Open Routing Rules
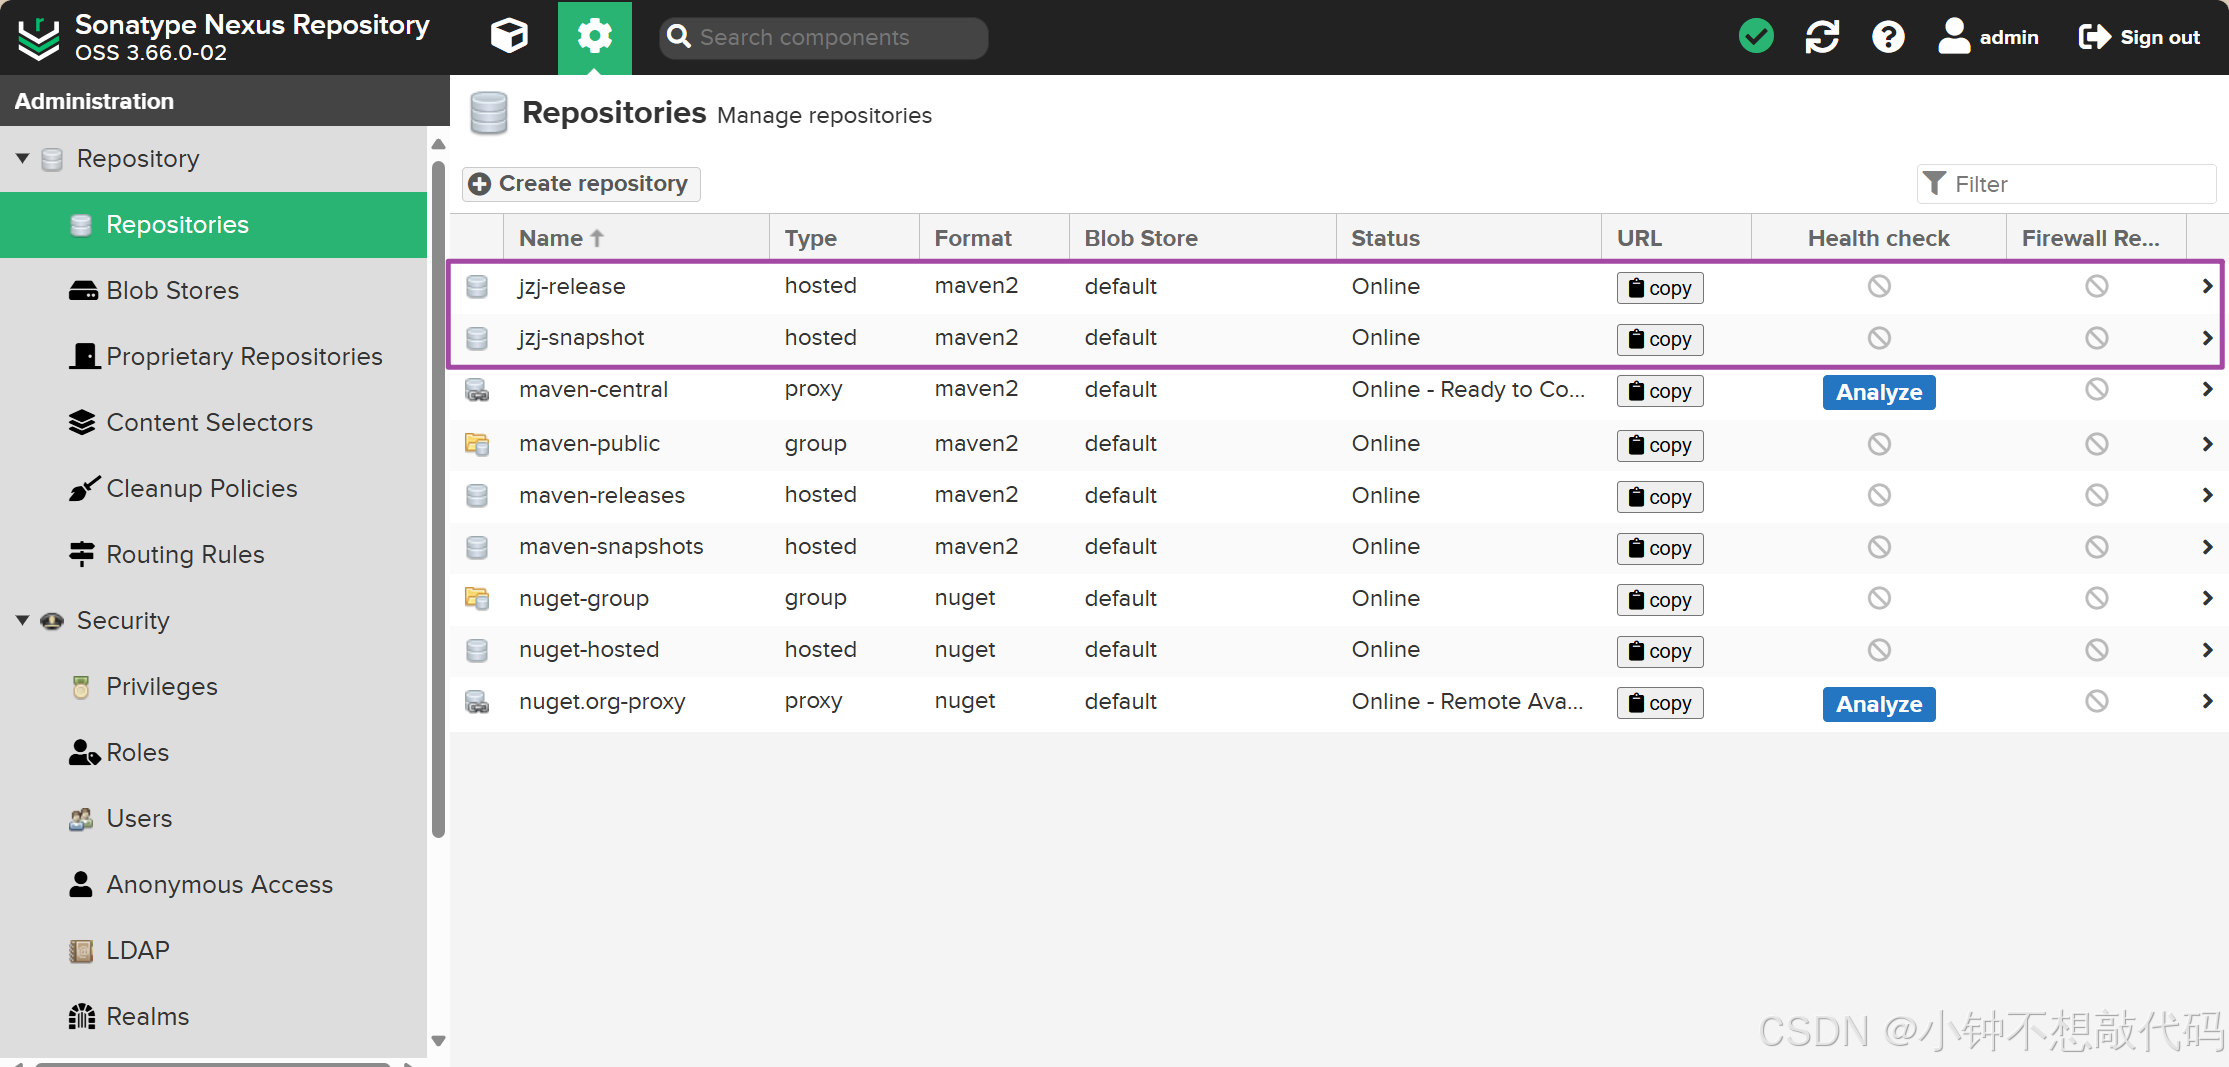Image resolution: width=2229 pixels, height=1067 pixels. pos(214,555)
